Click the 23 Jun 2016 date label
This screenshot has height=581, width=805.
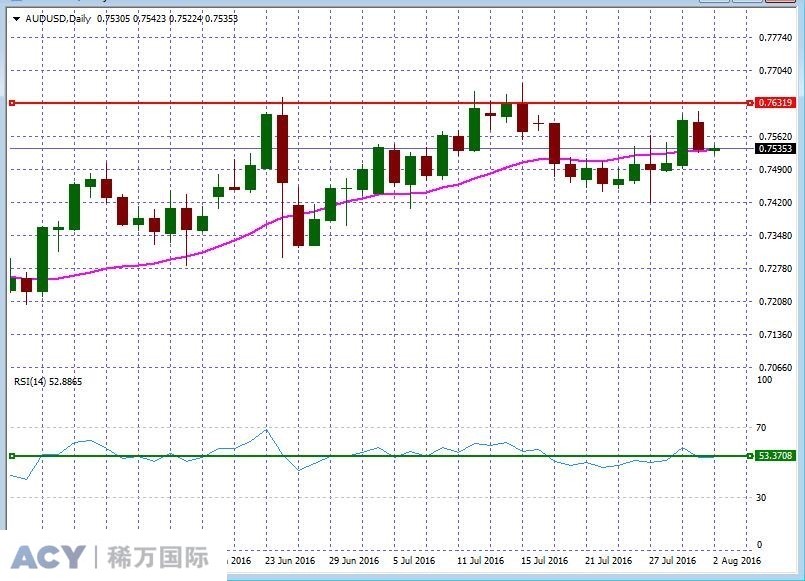[290, 560]
